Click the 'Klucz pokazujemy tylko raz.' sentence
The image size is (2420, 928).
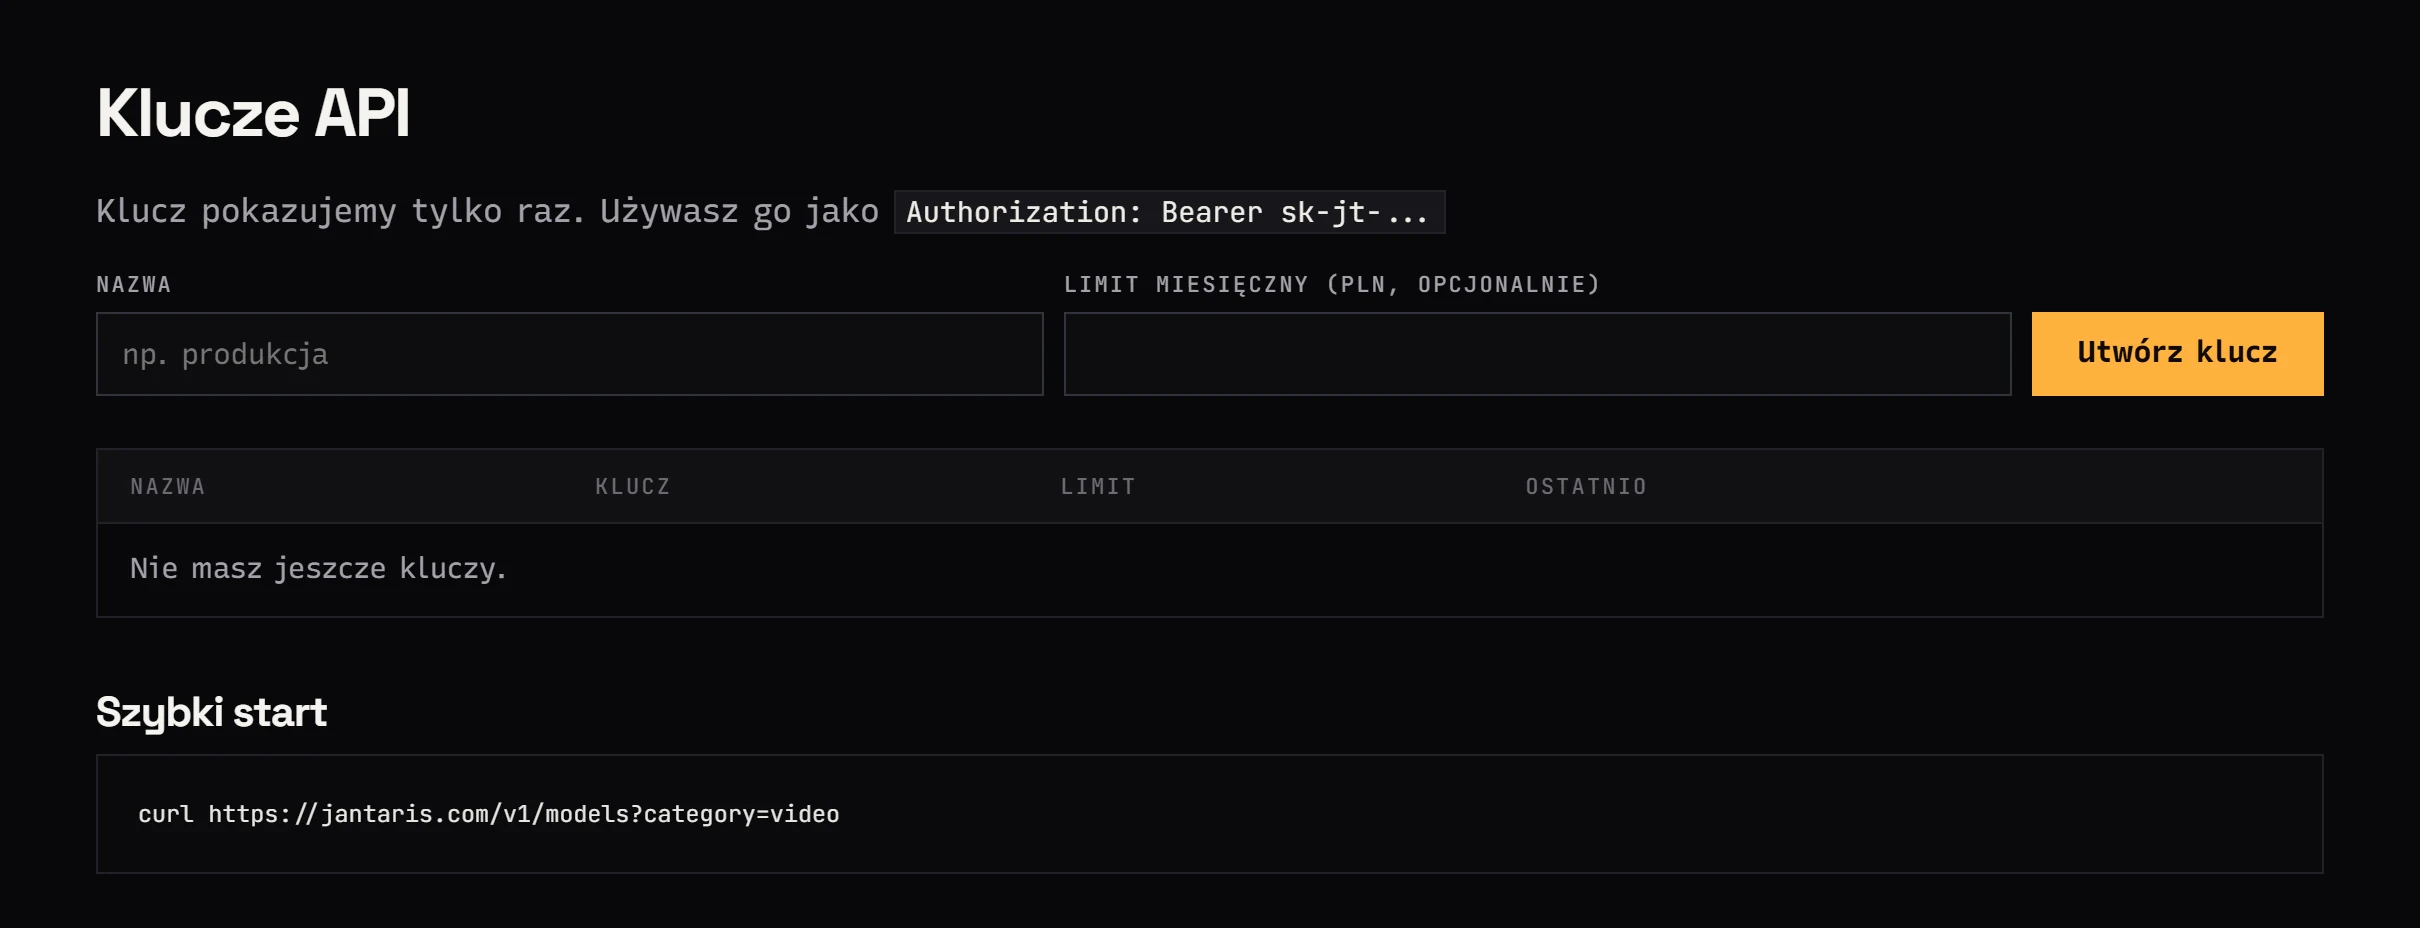(340, 211)
